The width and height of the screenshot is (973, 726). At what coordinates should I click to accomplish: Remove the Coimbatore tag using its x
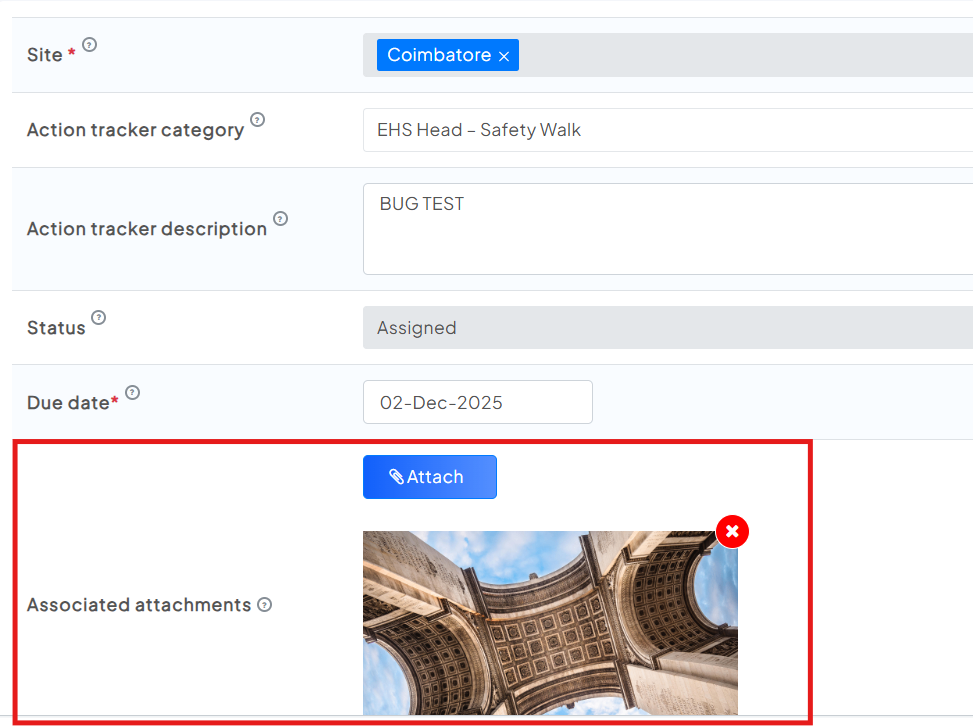(504, 56)
